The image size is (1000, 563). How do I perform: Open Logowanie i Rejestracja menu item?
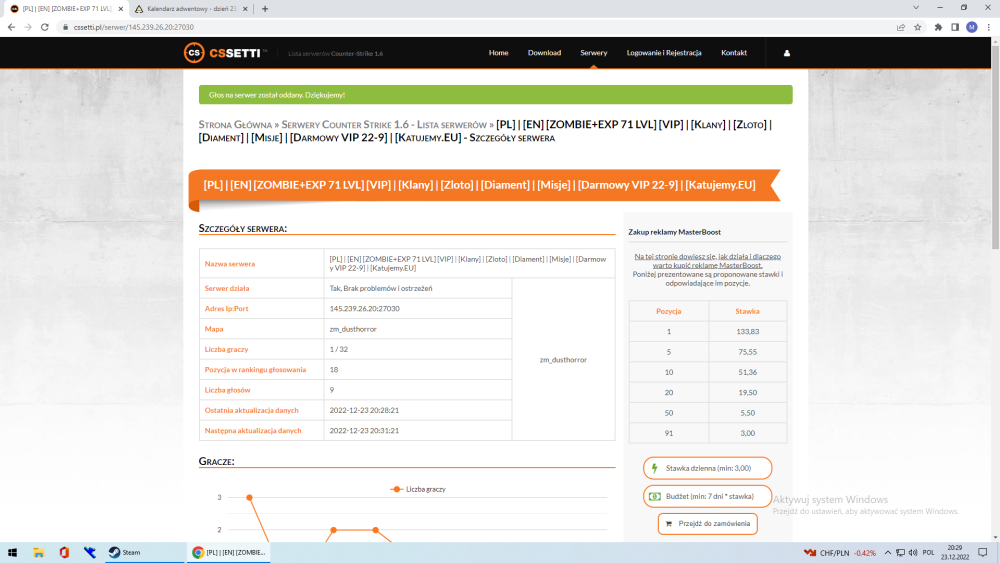(x=664, y=53)
